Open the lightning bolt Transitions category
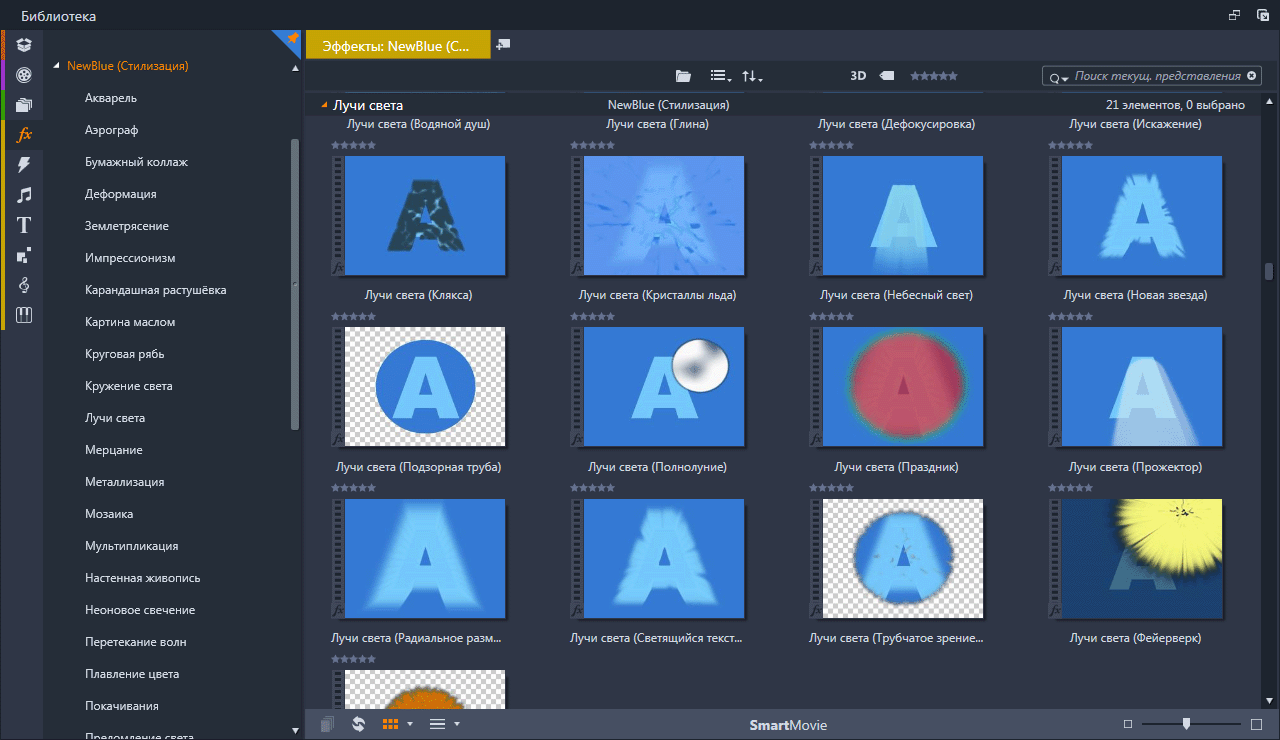Viewport: 1280px width, 740px height. pos(24,164)
